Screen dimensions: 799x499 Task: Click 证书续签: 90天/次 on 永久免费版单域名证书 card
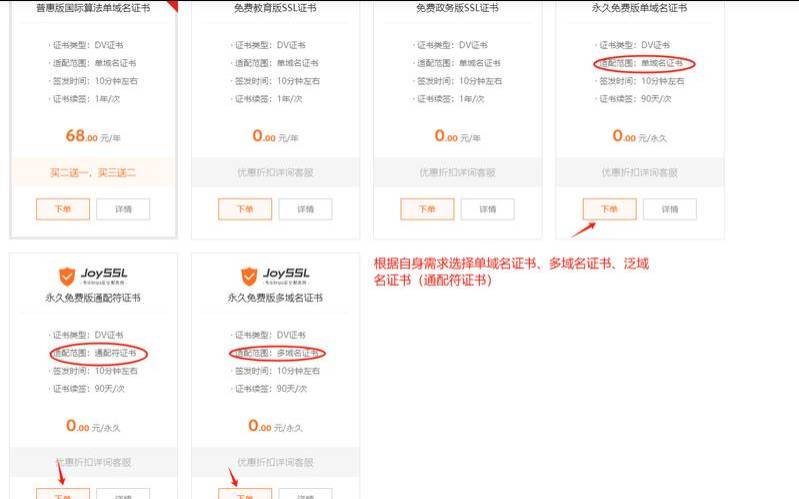(x=634, y=99)
